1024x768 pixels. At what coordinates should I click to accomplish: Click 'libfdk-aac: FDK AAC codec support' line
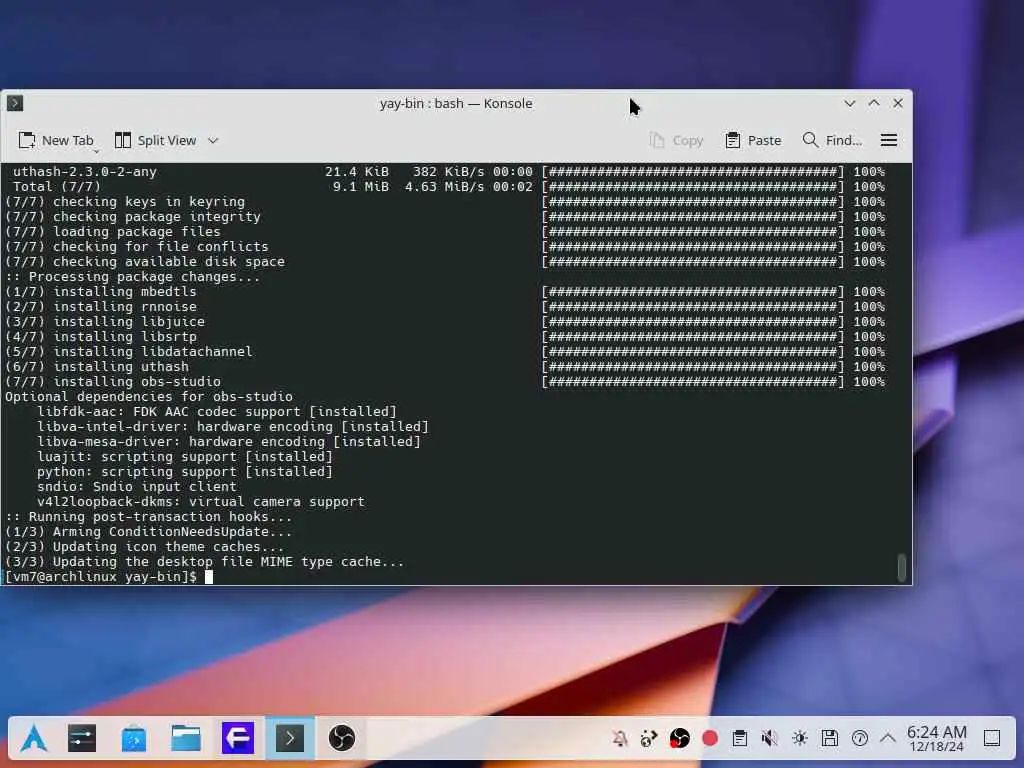point(217,411)
